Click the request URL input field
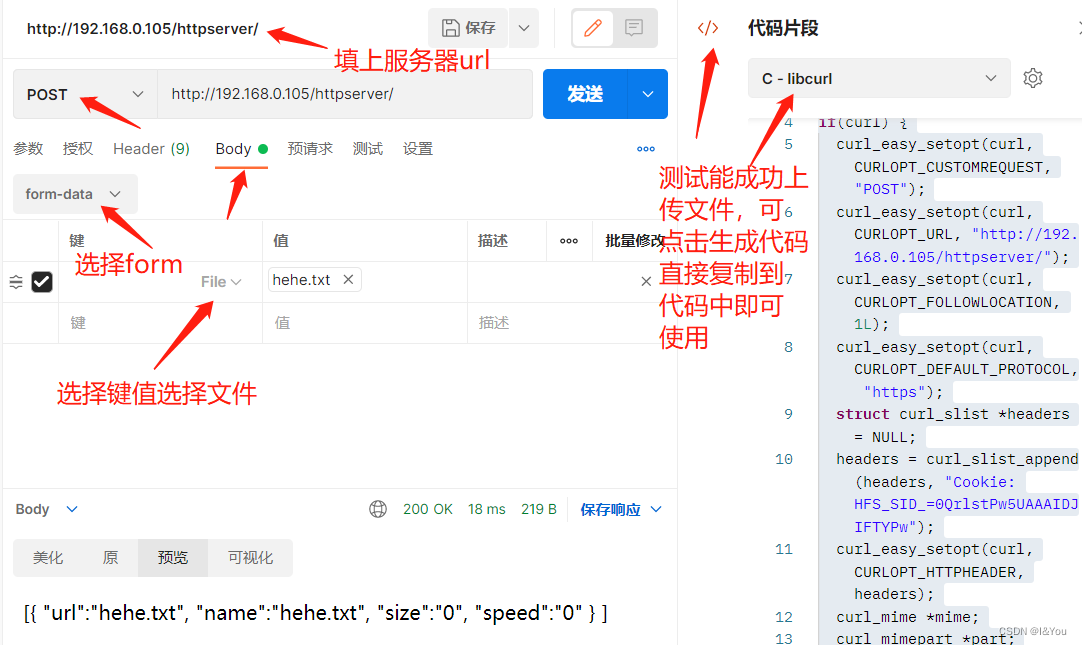Viewport: 1082px width, 645px height. tap(345, 95)
